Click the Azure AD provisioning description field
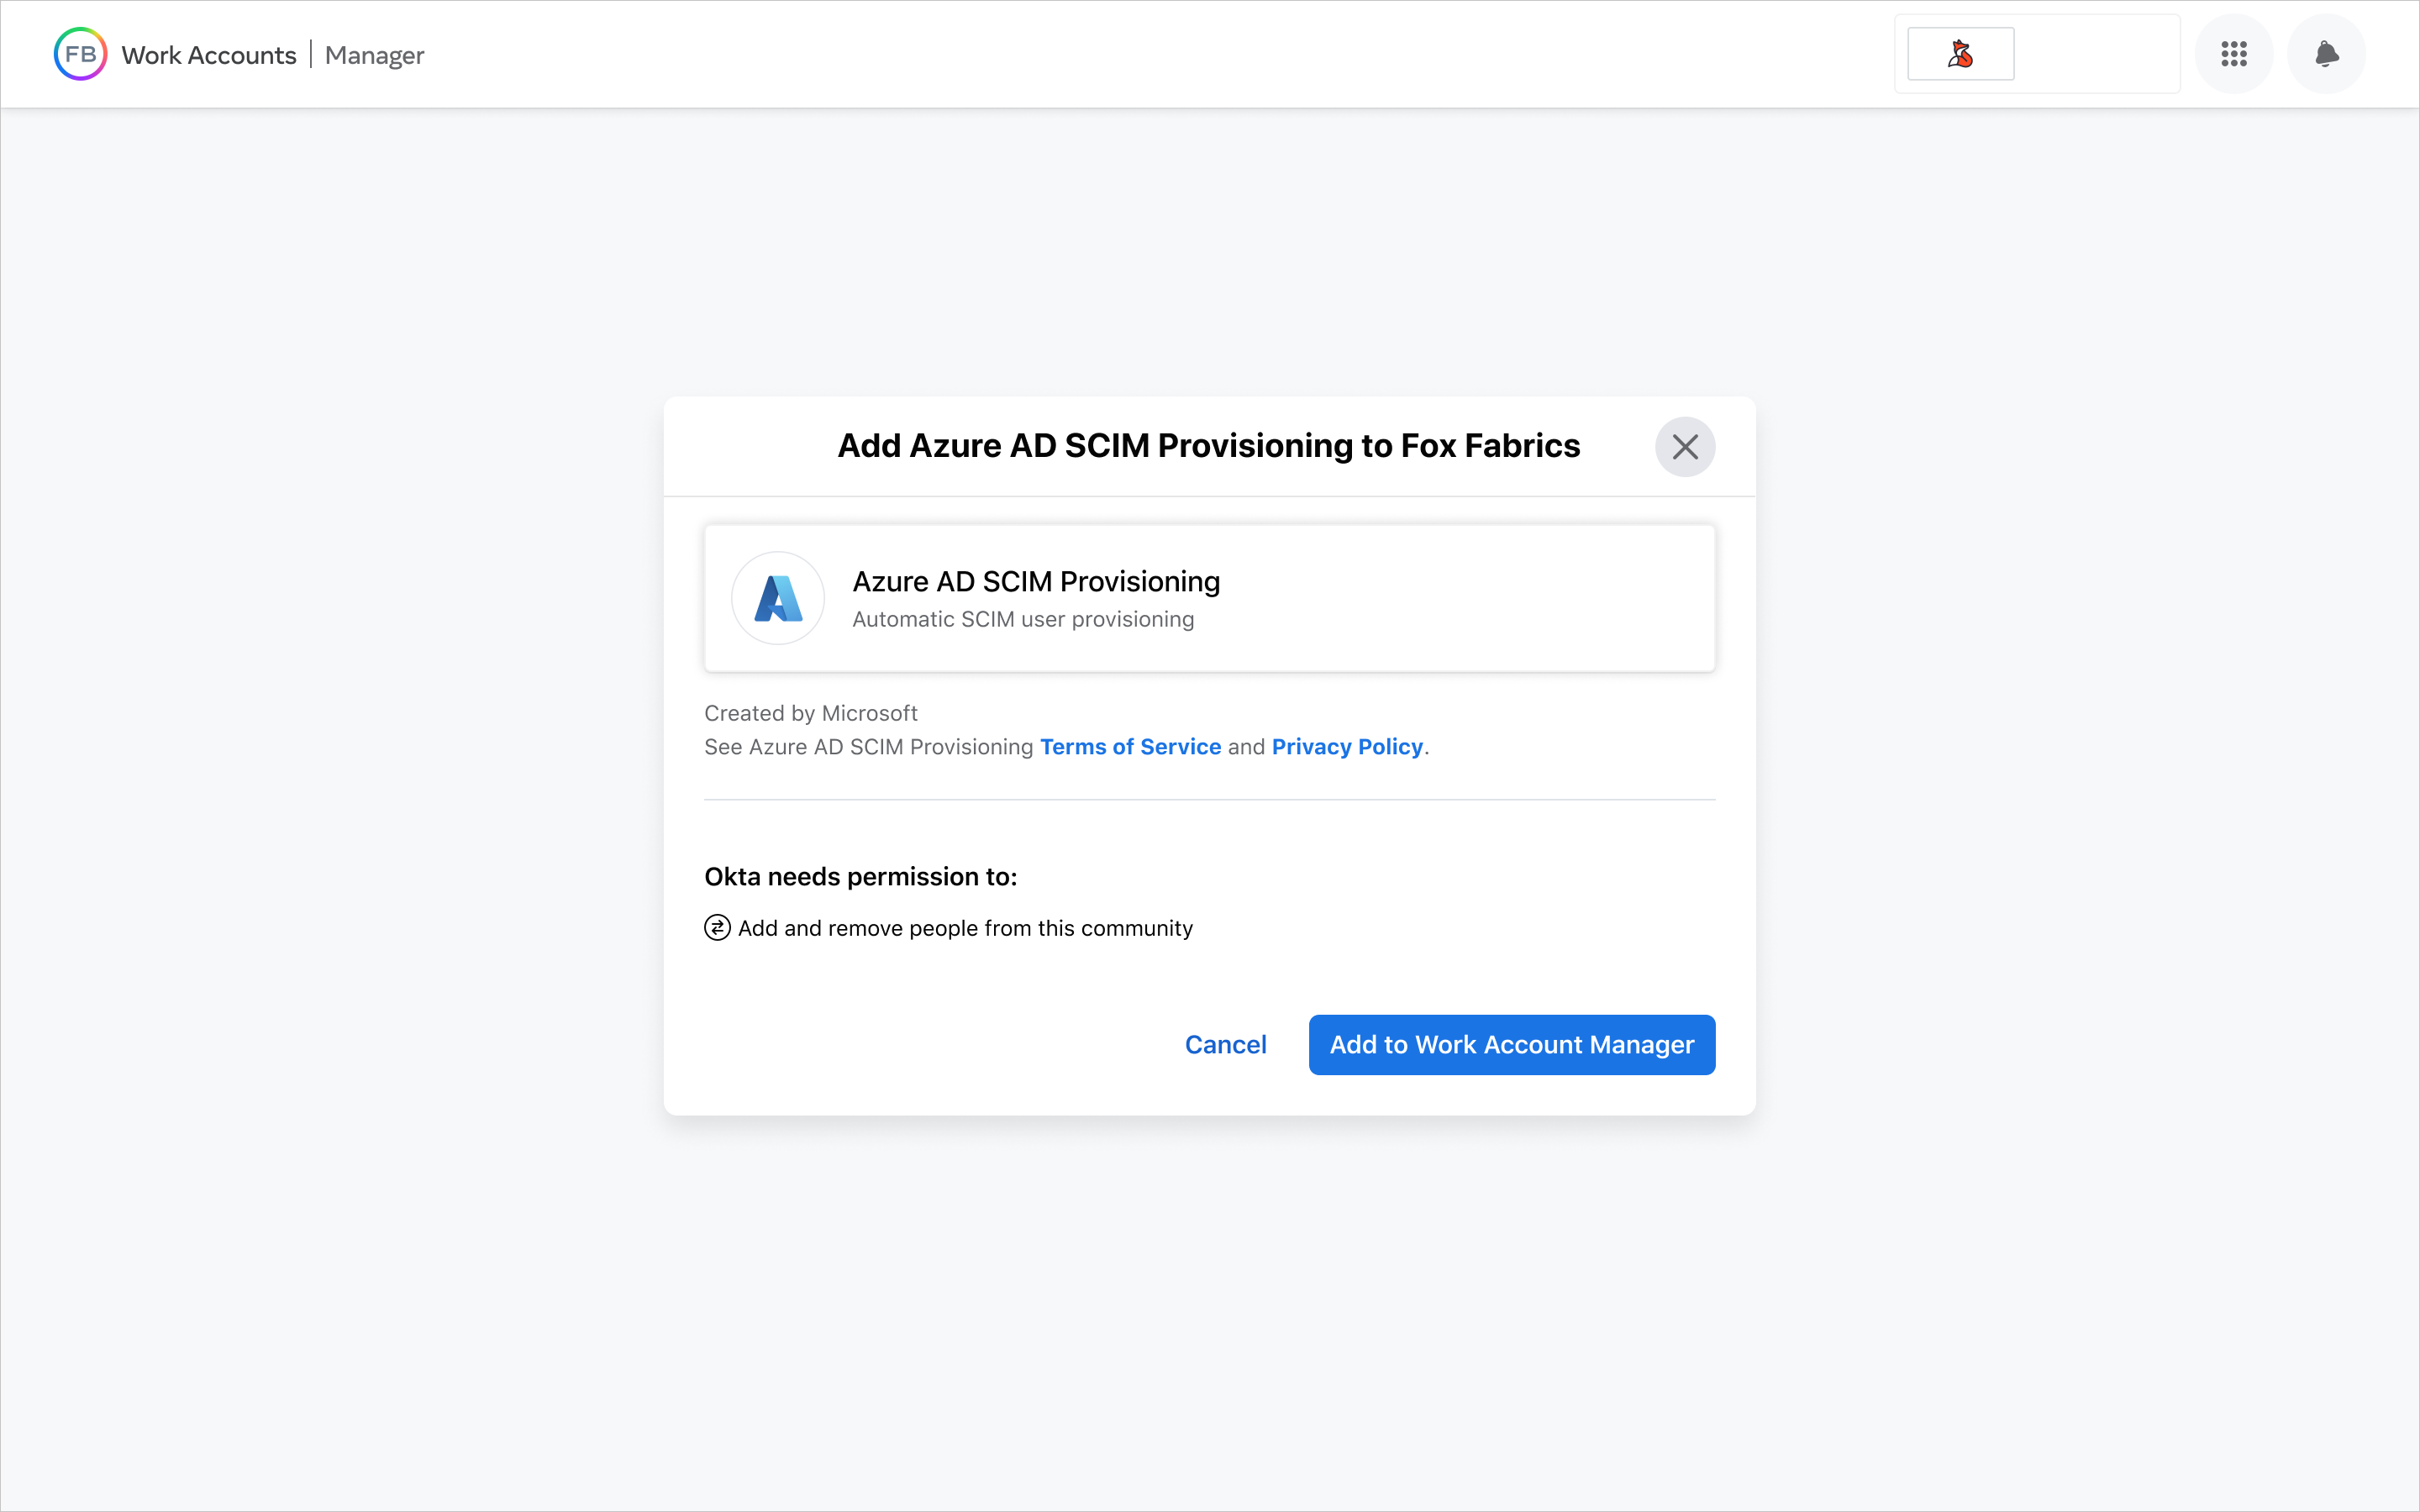 [1023, 618]
